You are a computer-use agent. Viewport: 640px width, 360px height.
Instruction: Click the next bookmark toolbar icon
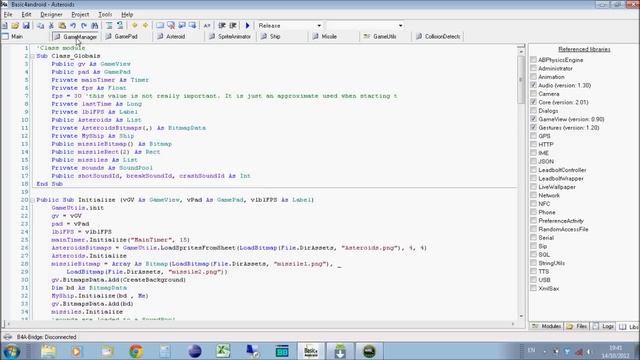coord(192,25)
